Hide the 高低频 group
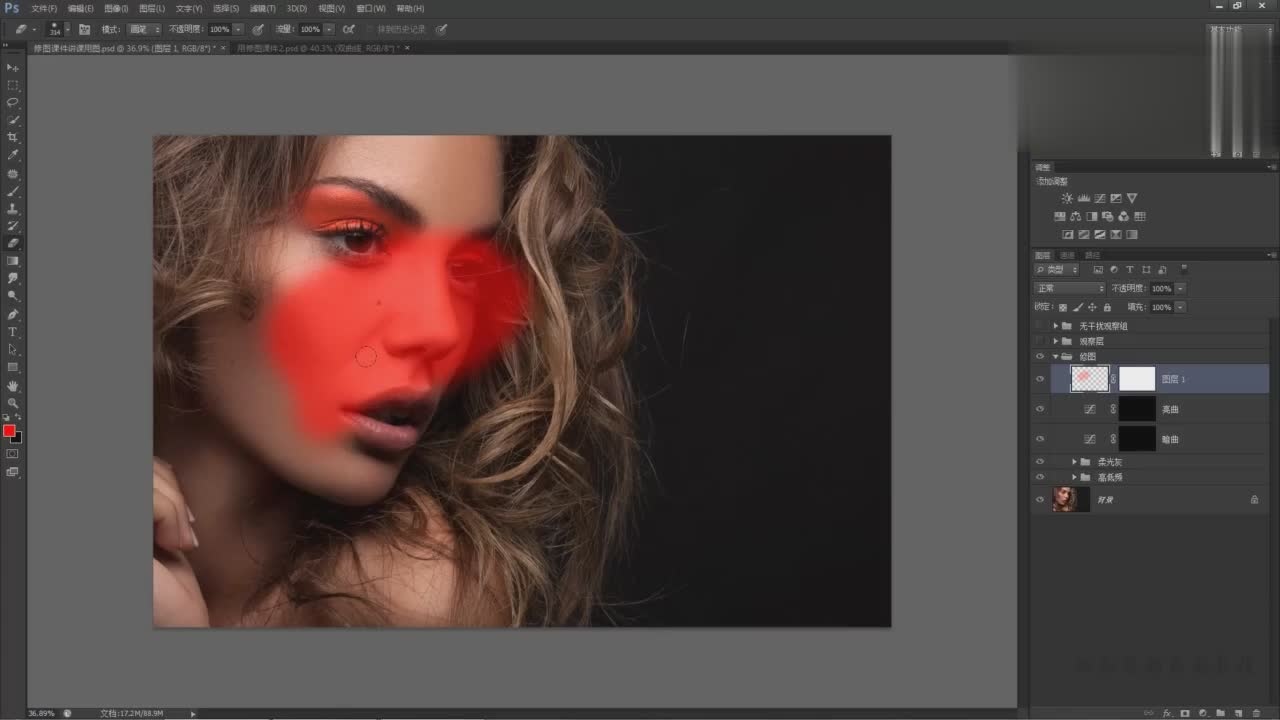This screenshot has height=720, width=1280. pos(1040,477)
